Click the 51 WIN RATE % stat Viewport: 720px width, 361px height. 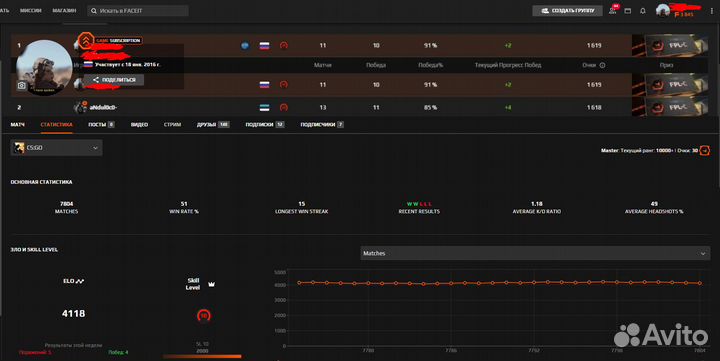(x=184, y=207)
